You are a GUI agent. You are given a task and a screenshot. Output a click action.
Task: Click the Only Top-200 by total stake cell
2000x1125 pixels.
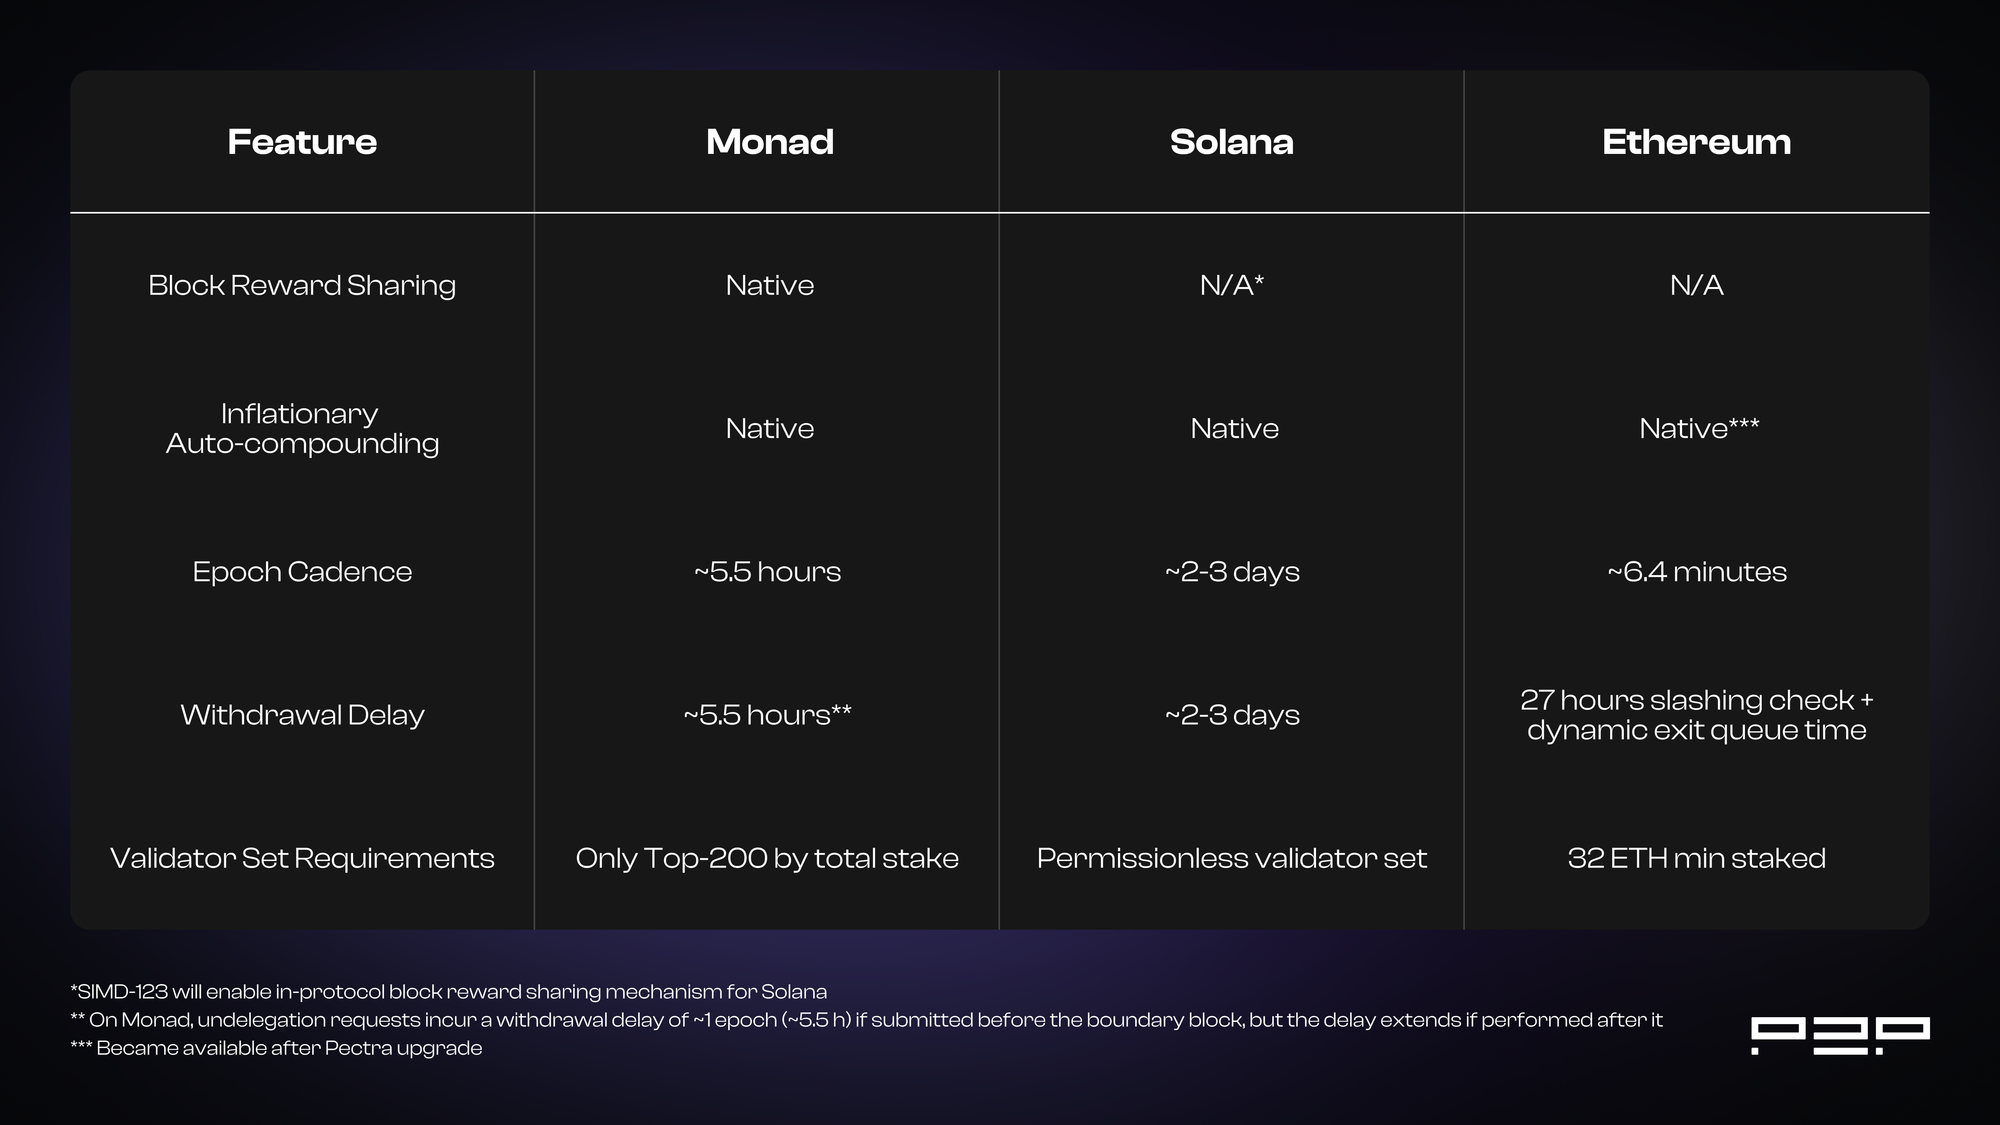tap(767, 858)
